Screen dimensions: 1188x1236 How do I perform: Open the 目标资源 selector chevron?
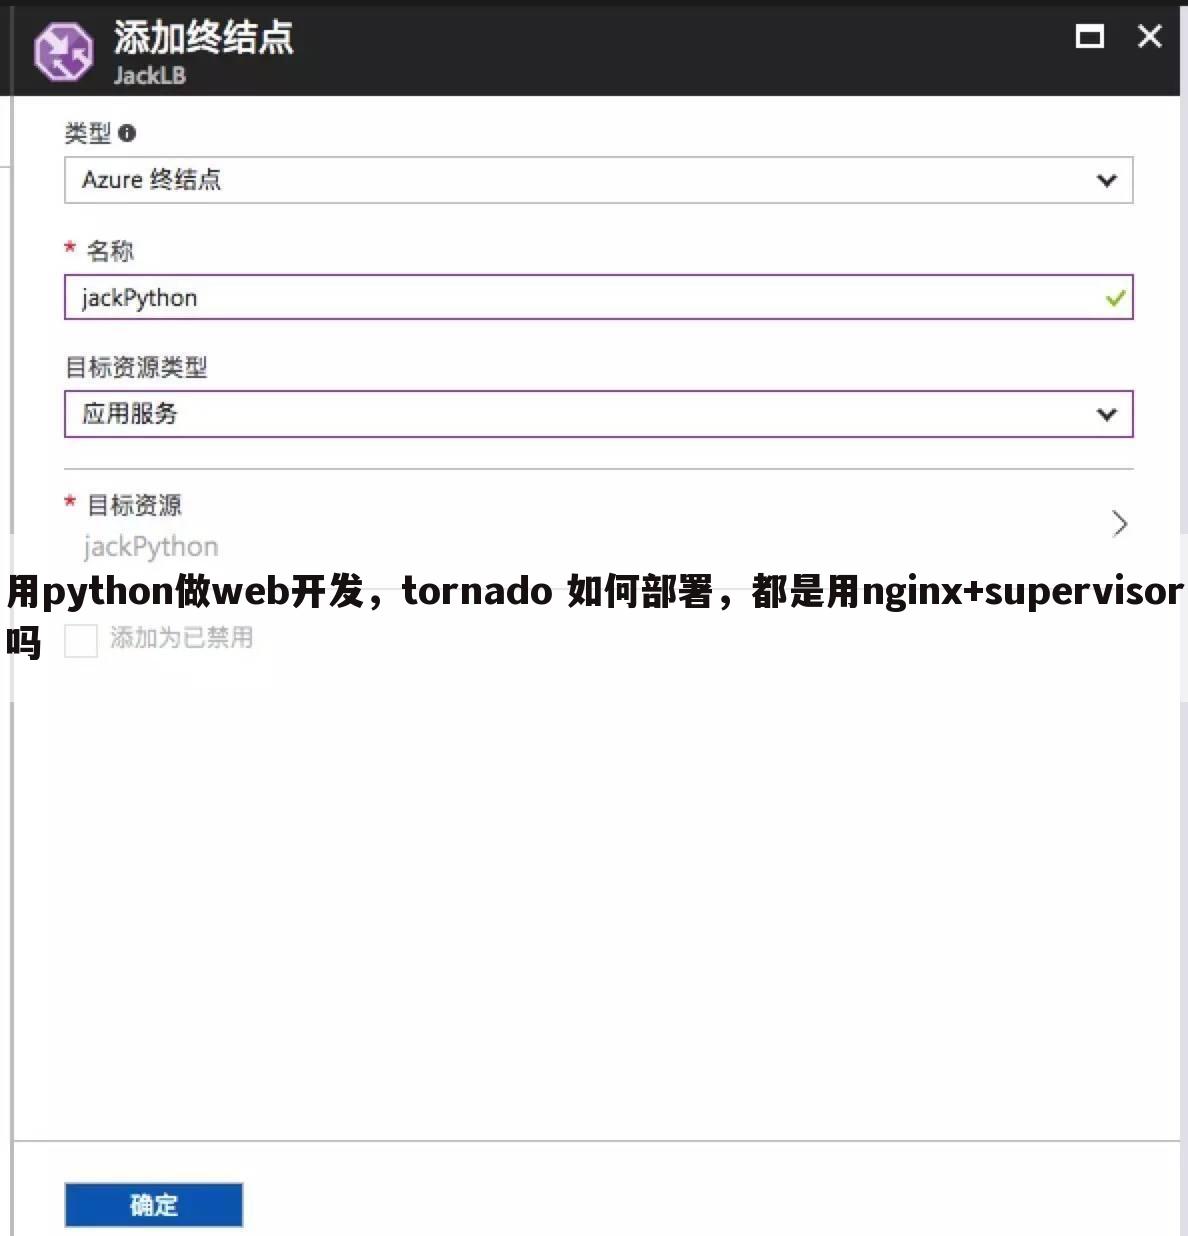point(1119,523)
